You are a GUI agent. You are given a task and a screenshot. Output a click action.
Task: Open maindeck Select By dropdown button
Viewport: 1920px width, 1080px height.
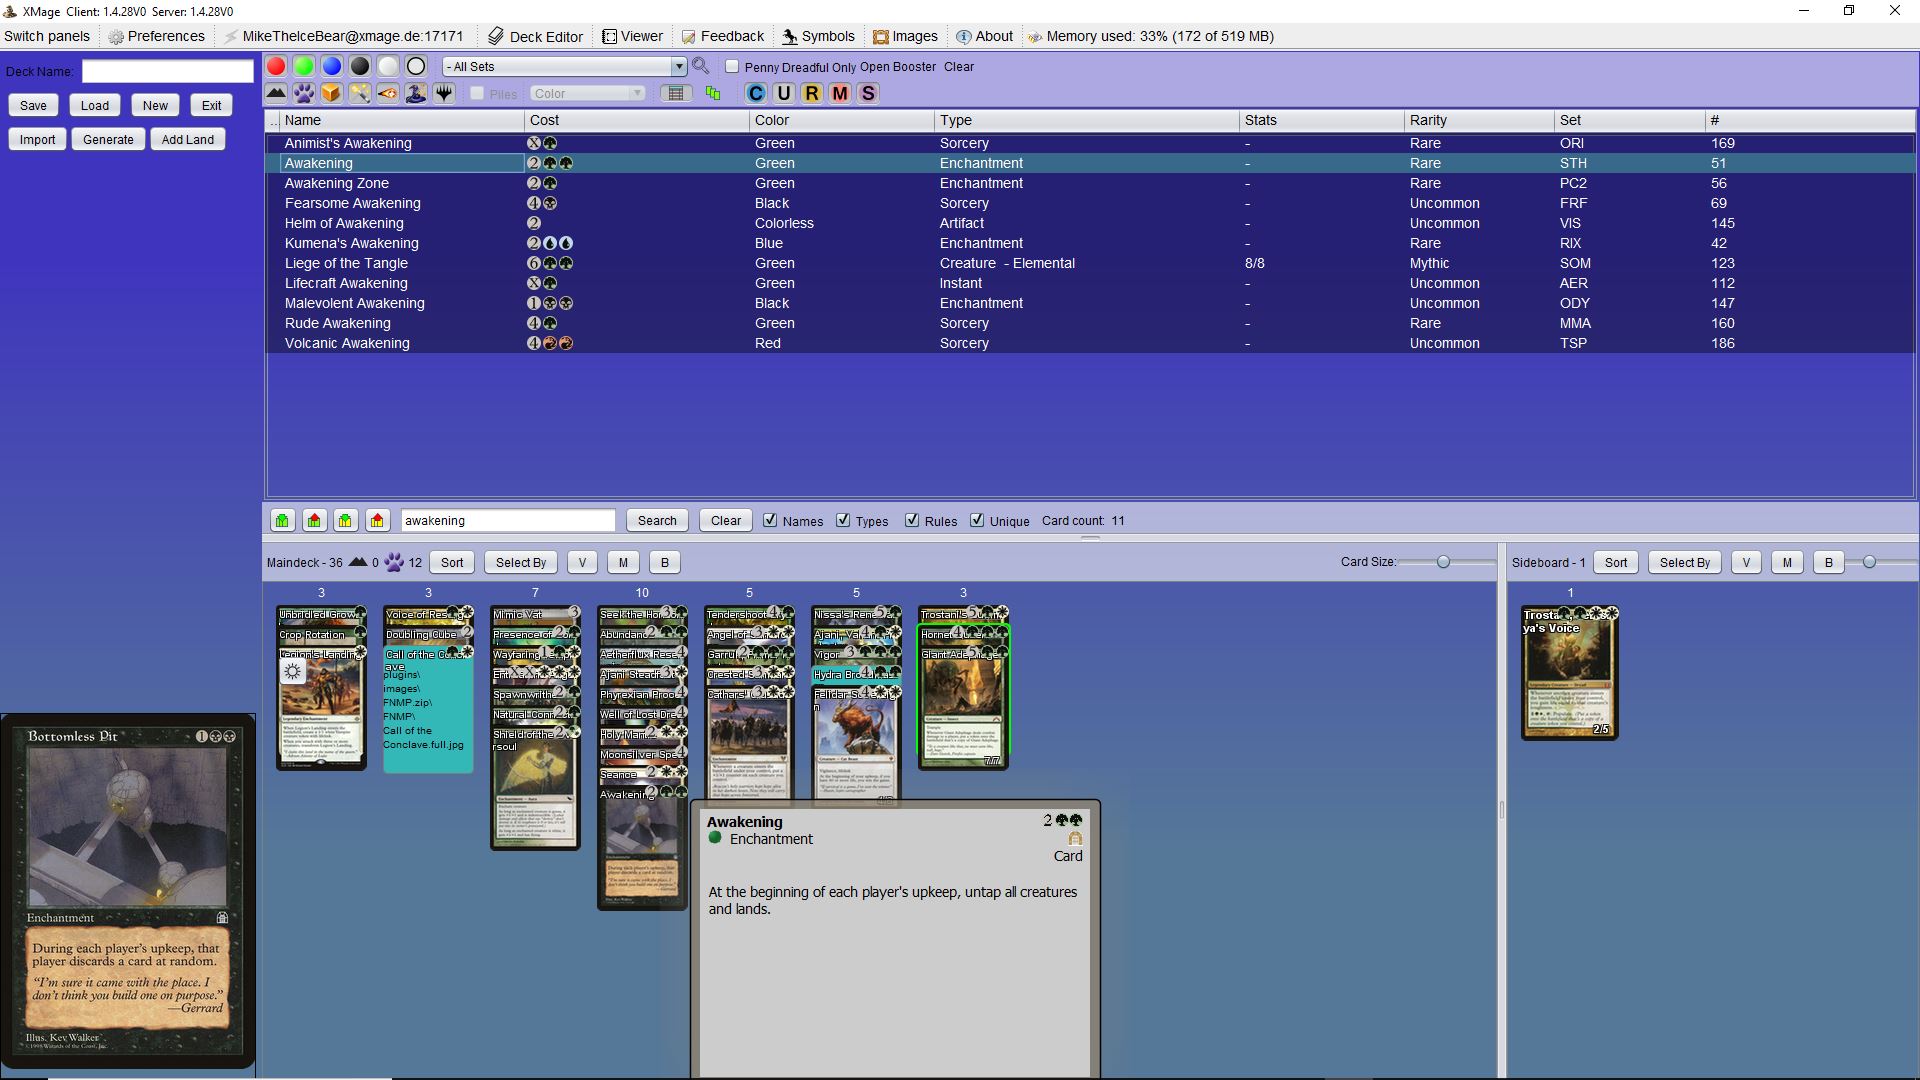[x=521, y=562]
